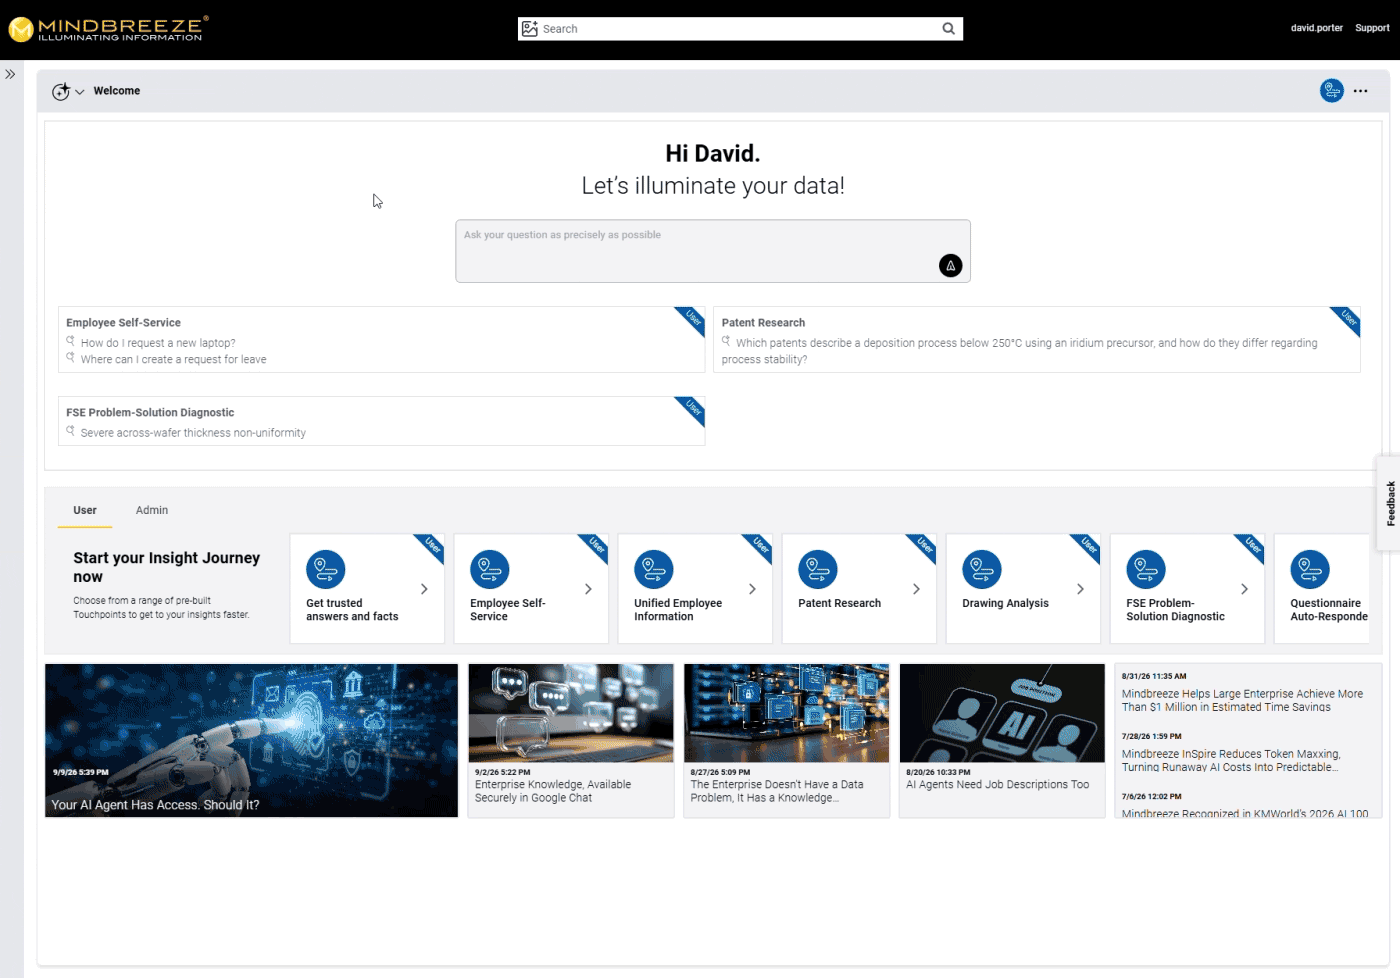Viewport: 1400px width, 978px height.
Task: Switch to the Admin tab
Action: coord(152,510)
